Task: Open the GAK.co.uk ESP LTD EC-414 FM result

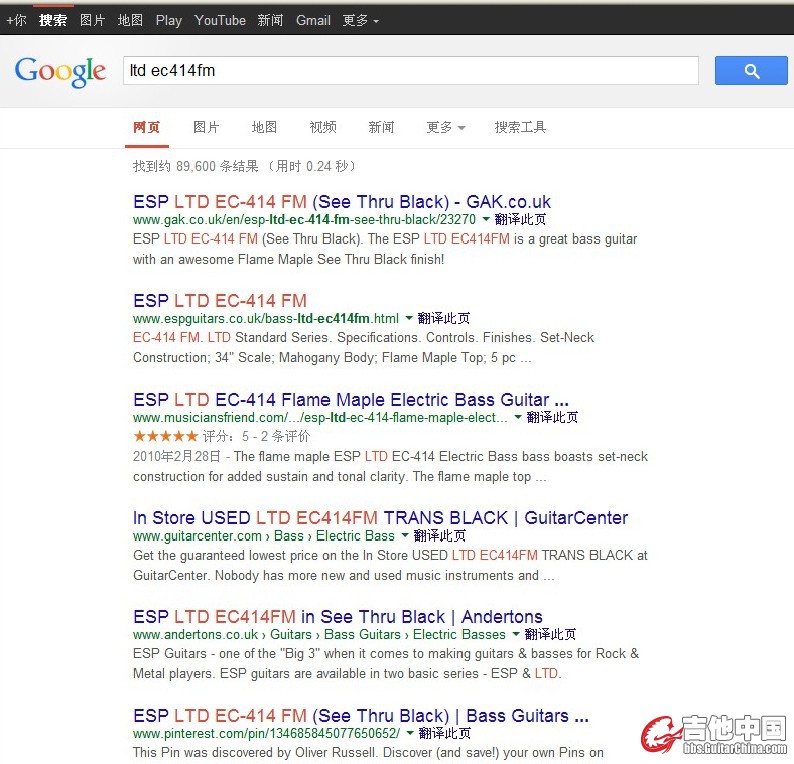Action: 342,202
